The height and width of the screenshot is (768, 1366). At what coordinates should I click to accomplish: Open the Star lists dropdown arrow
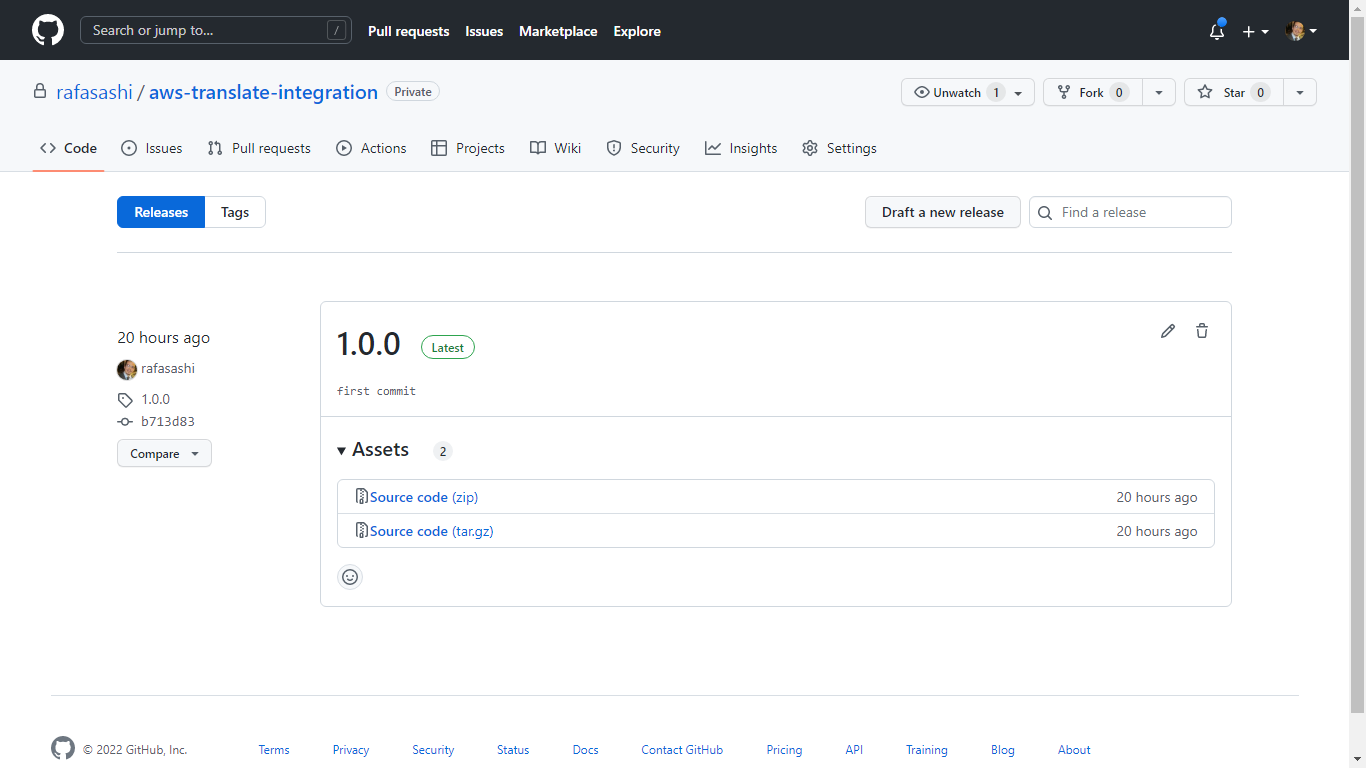click(x=1300, y=92)
